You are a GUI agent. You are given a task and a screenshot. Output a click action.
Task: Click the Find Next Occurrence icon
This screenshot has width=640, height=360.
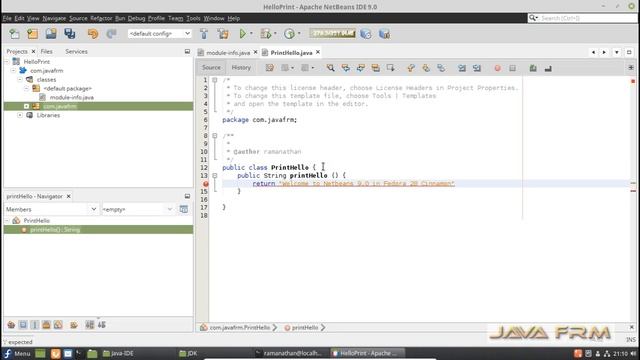[361, 68]
